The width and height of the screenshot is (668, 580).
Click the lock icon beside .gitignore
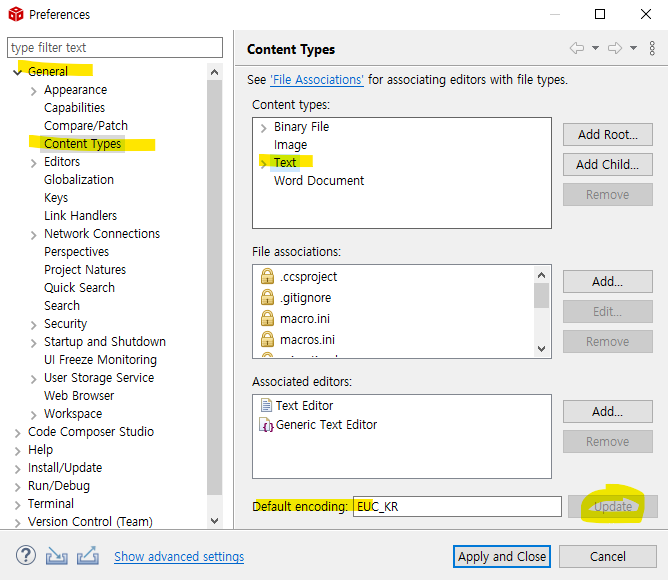(267, 297)
